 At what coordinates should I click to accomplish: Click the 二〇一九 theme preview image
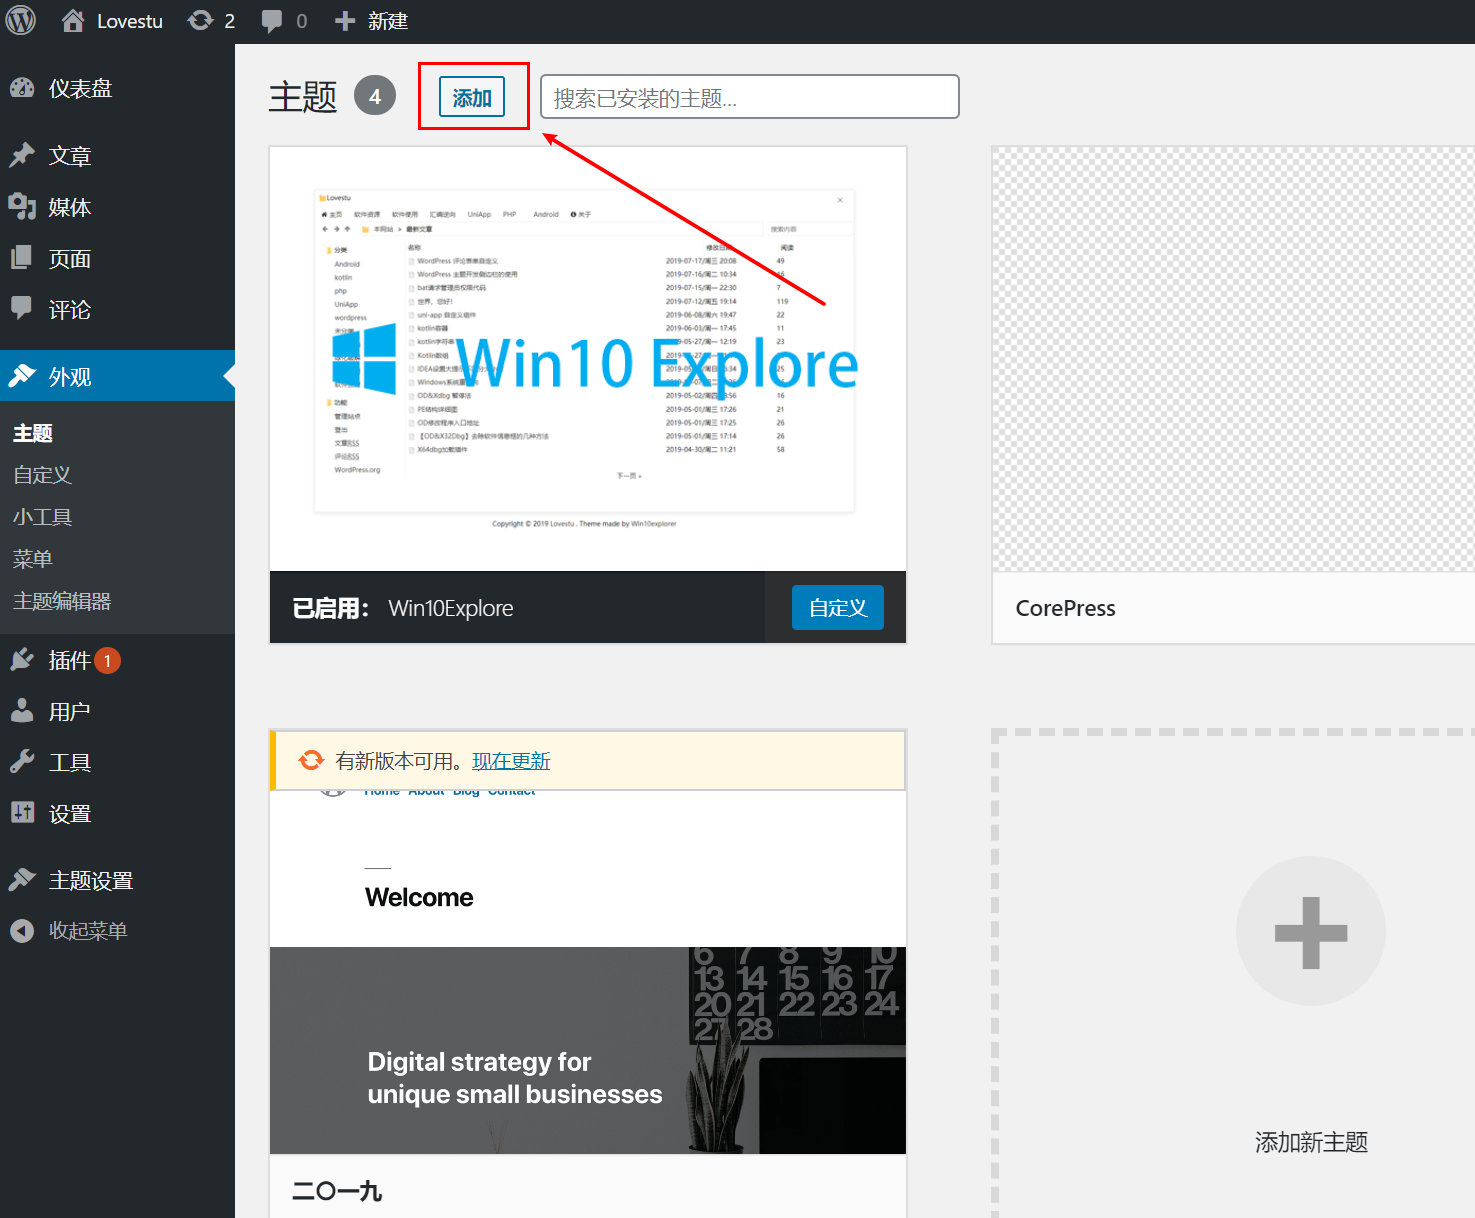click(588, 972)
